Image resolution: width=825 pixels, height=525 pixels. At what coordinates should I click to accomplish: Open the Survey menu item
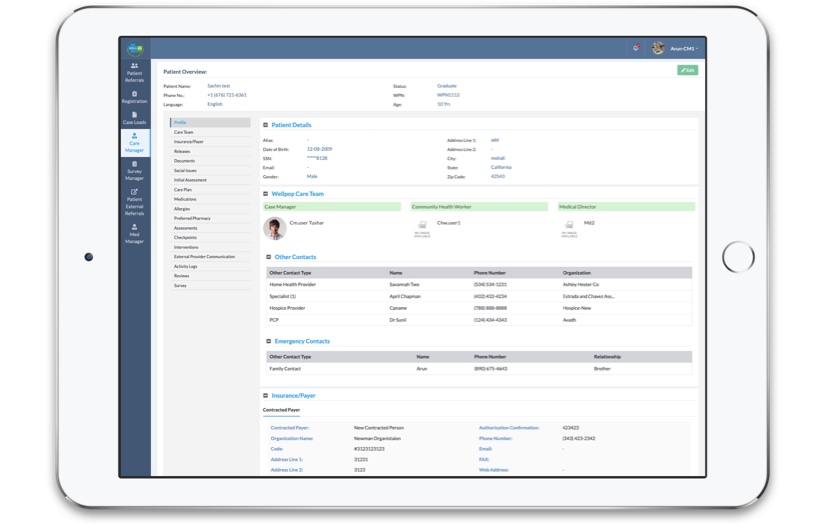tap(210, 285)
